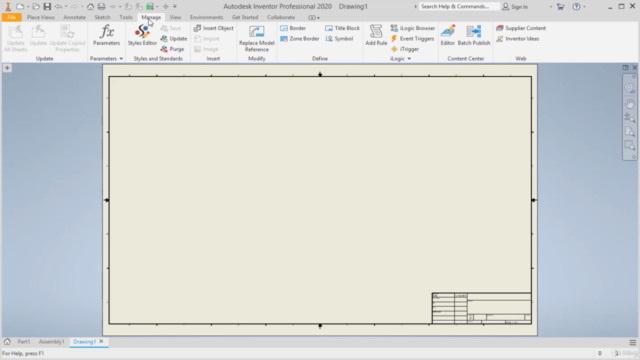
Task: Go to Home from quick access toolbar
Action: click(x=90, y=7)
